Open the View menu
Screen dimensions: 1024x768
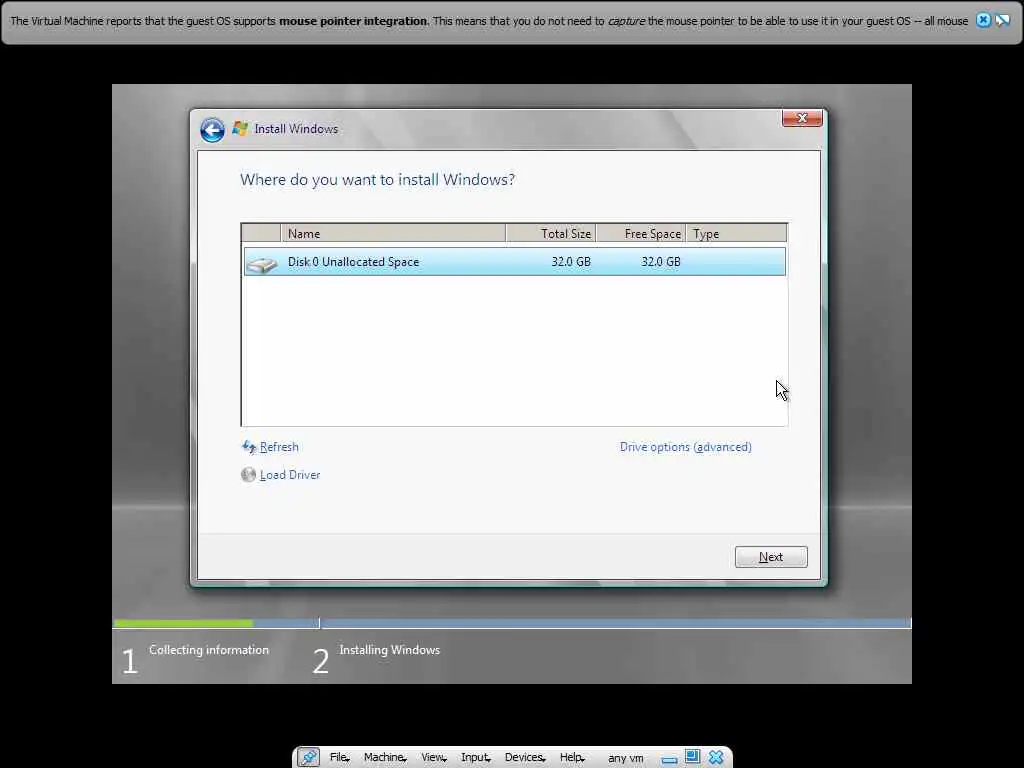pos(433,757)
